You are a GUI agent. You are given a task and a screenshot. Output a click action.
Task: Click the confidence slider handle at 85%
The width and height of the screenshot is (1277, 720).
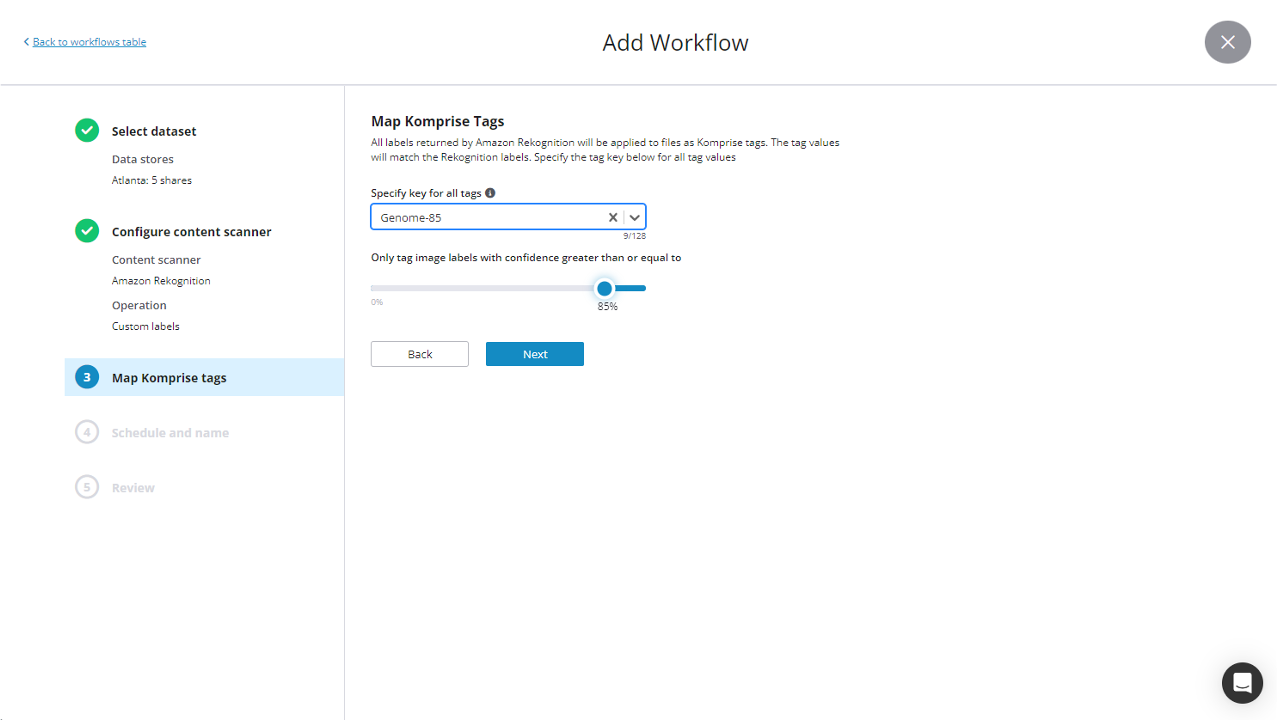[x=604, y=288]
